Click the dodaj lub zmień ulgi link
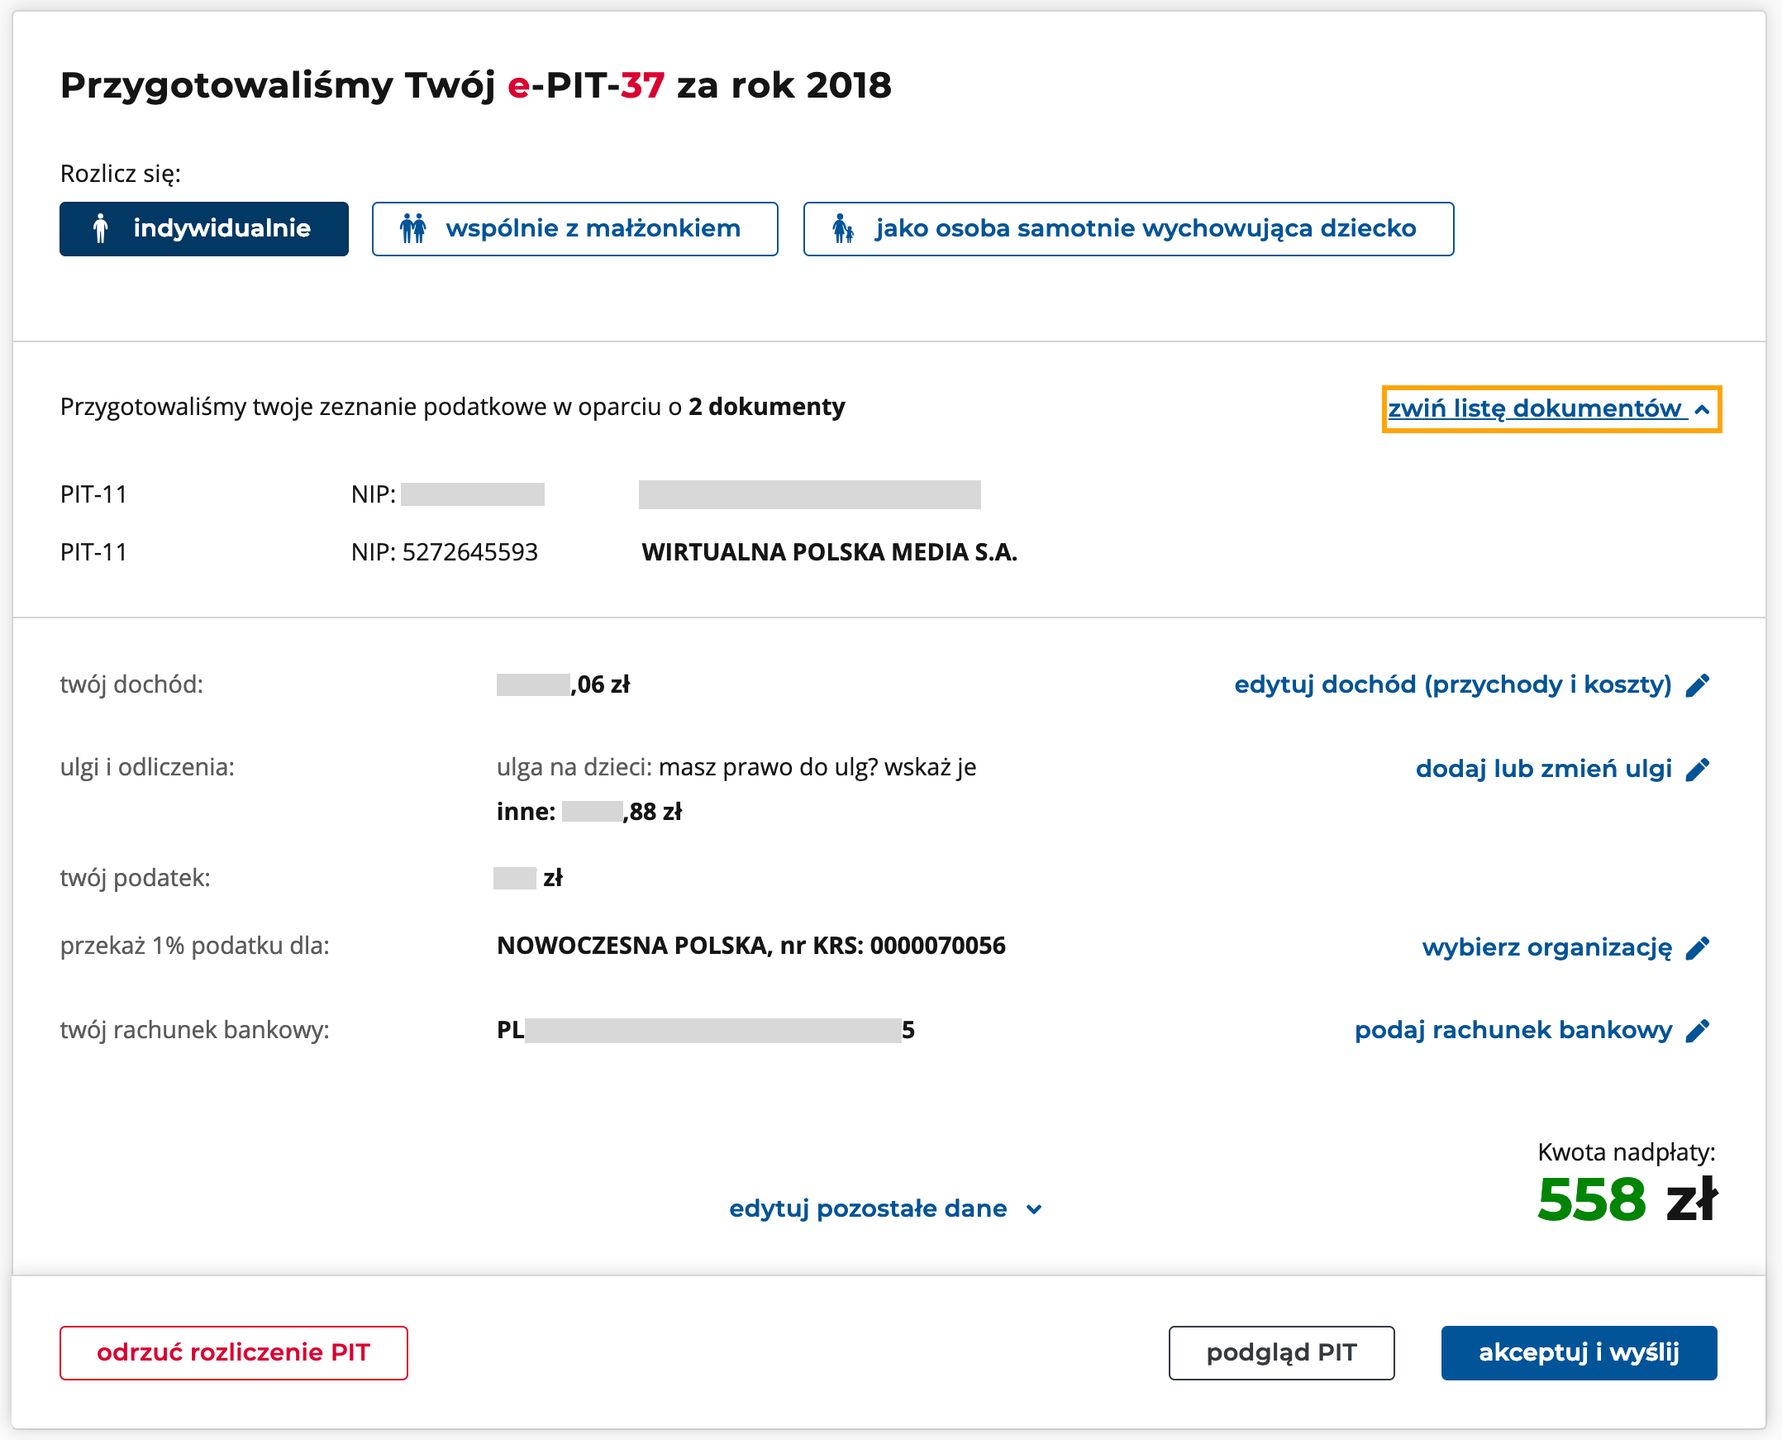1782x1440 pixels. tap(1543, 769)
